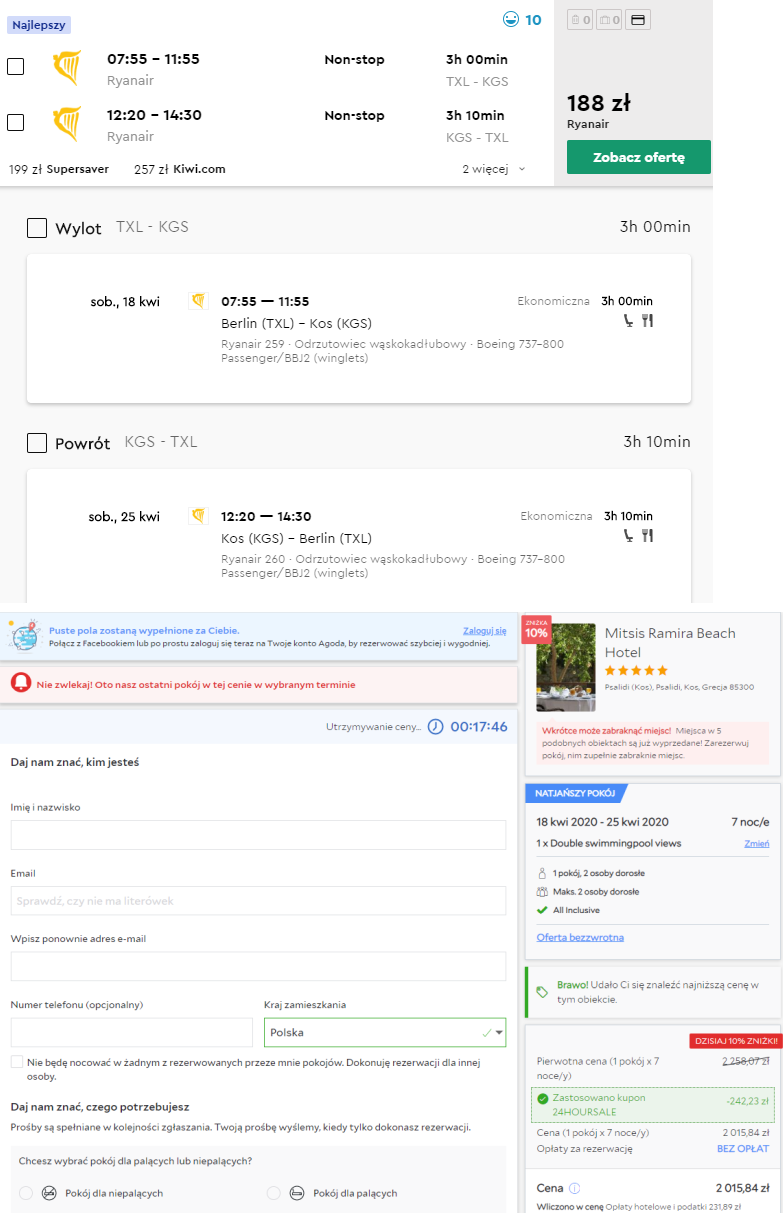
Task: Click the 'DZISIAJ 10% ZNIŻKI!' red badge
Action: click(734, 1041)
